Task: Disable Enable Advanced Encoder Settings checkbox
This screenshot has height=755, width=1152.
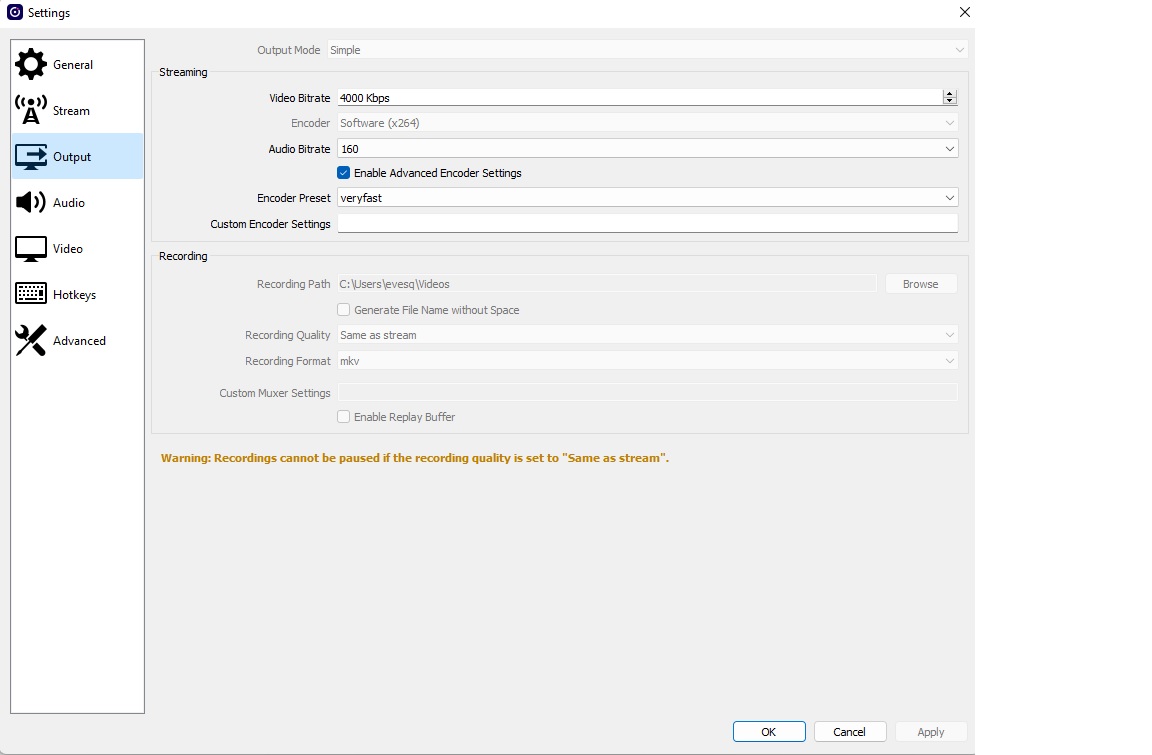Action: pyautogui.click(x=344, y=173)
